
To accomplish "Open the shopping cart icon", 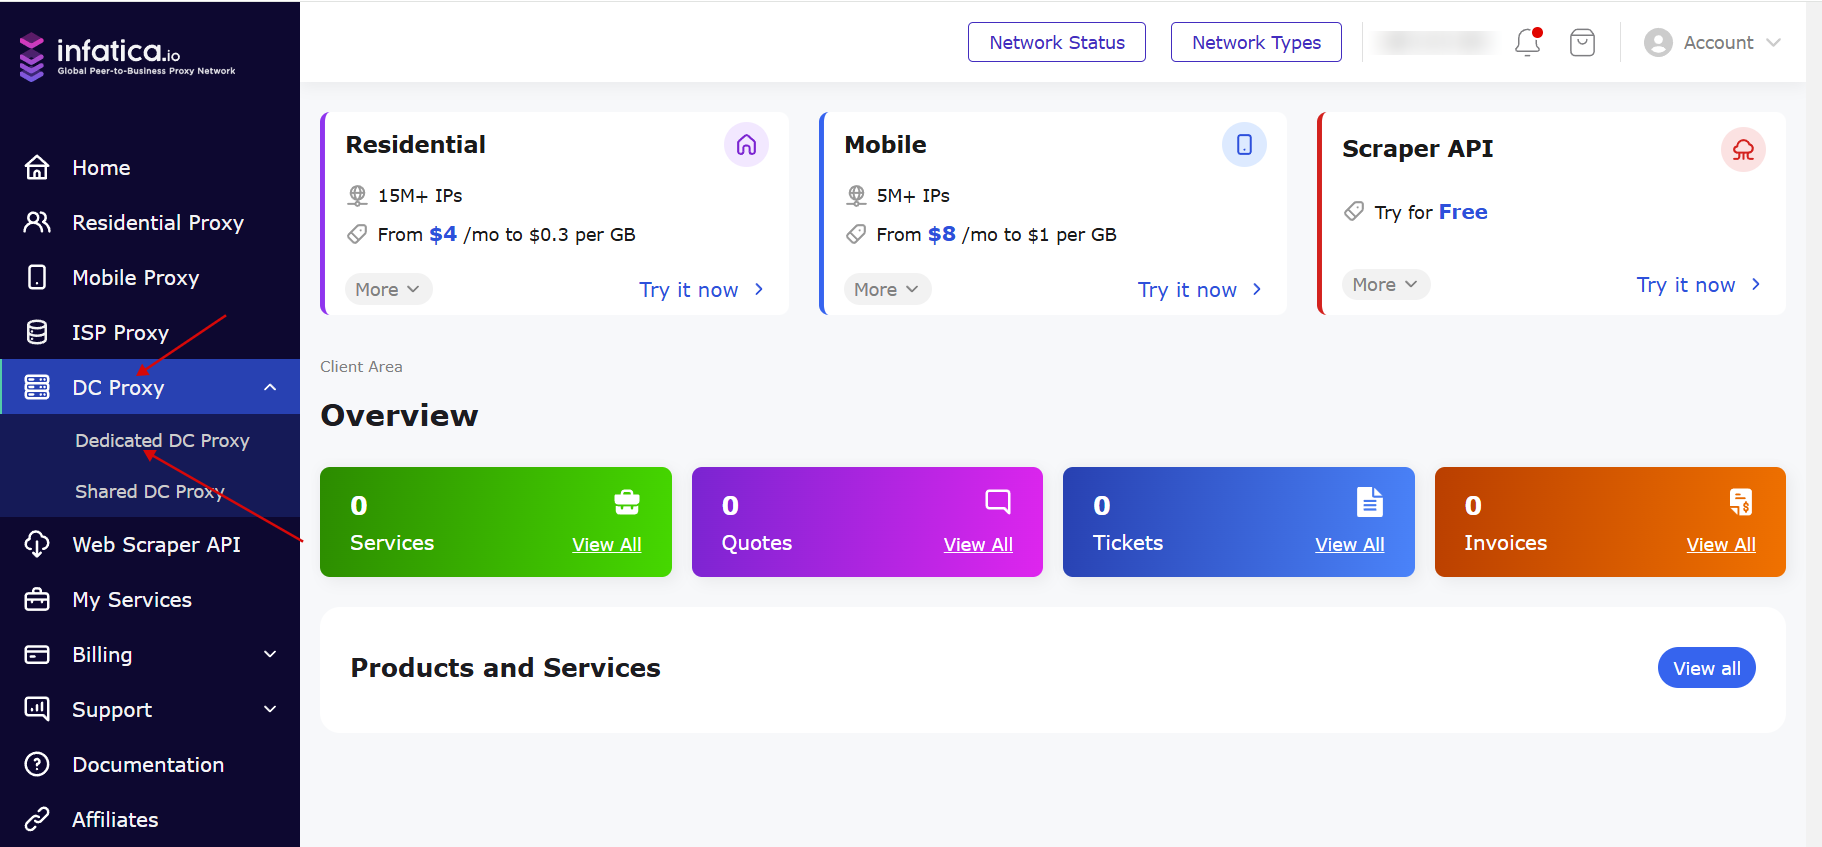I will (1582, 42).
